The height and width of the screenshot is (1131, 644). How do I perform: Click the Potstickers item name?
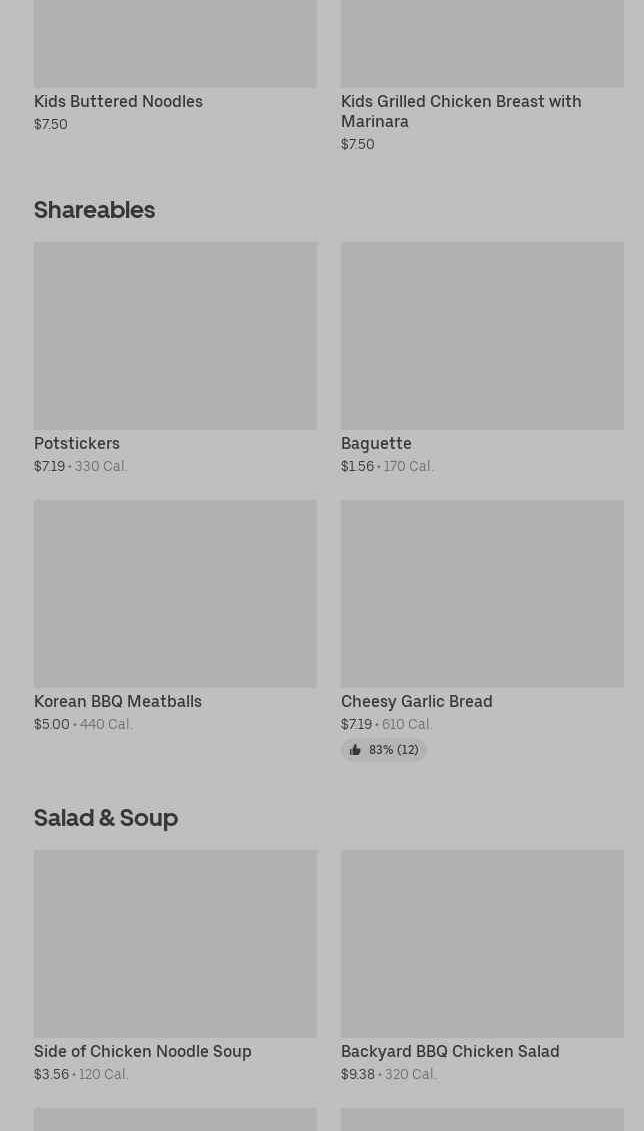77,443
